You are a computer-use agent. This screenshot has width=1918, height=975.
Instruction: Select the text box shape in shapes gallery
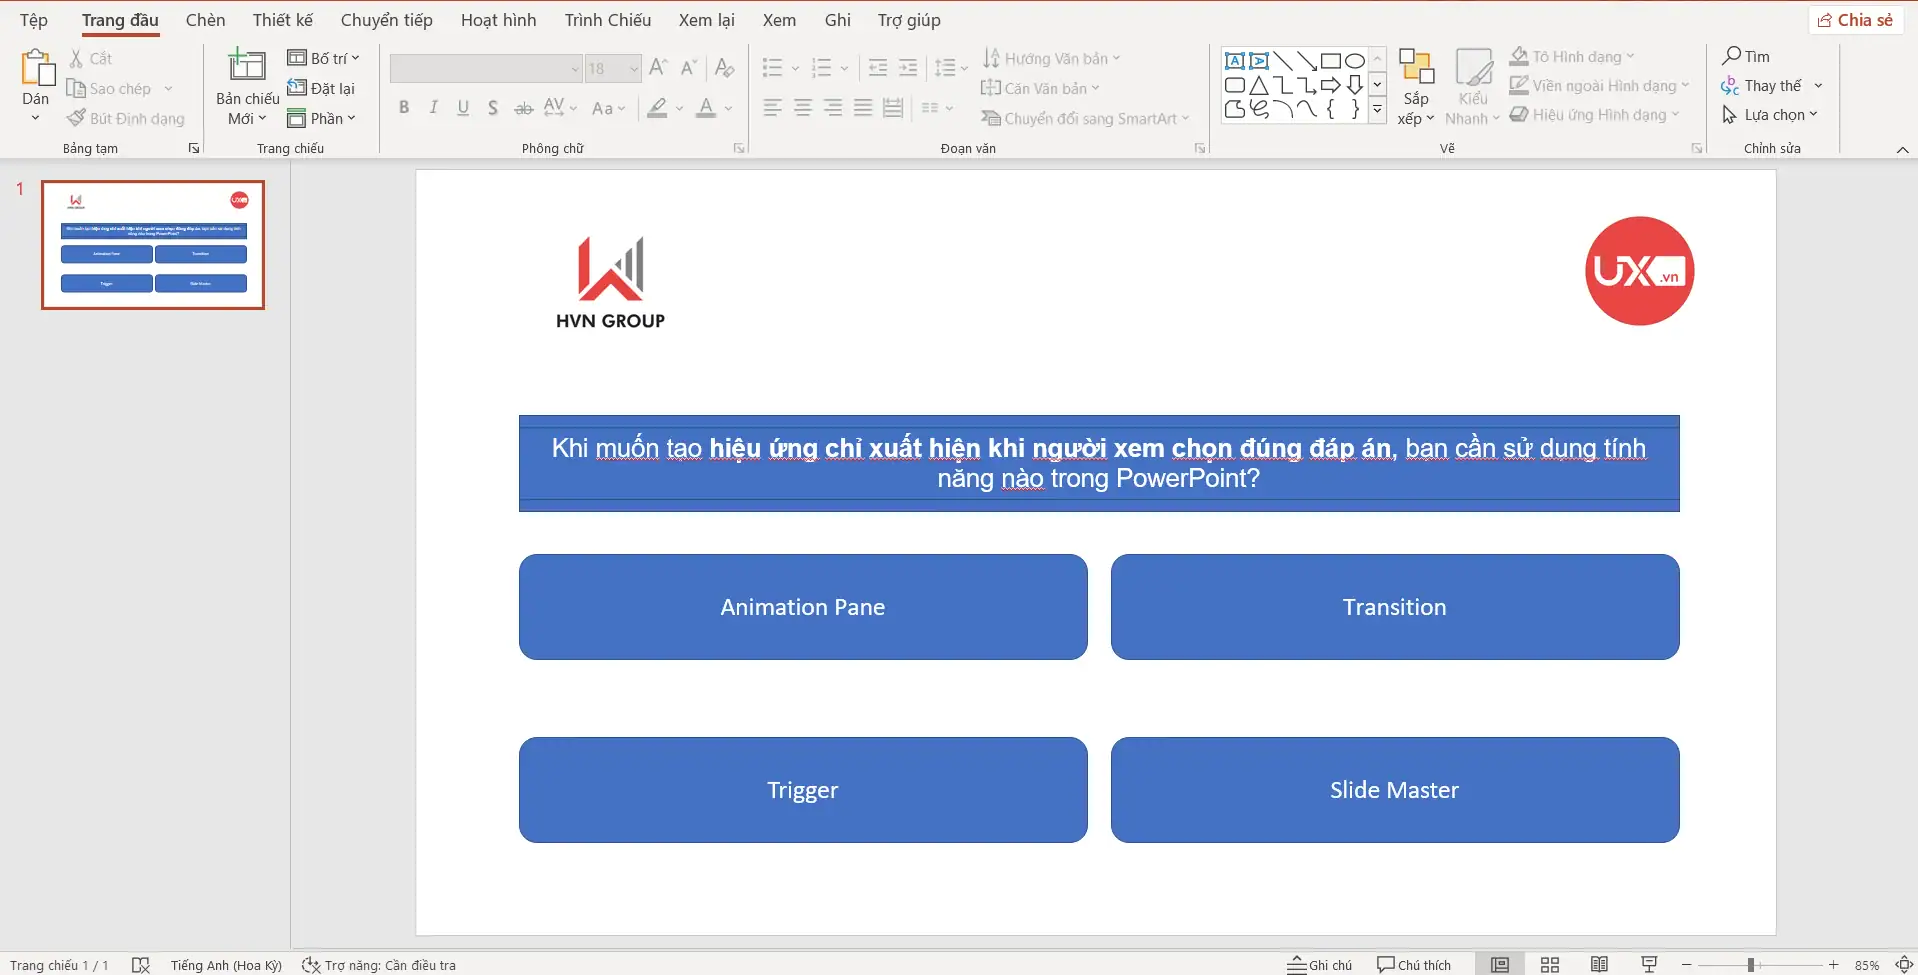point(1235,61)
